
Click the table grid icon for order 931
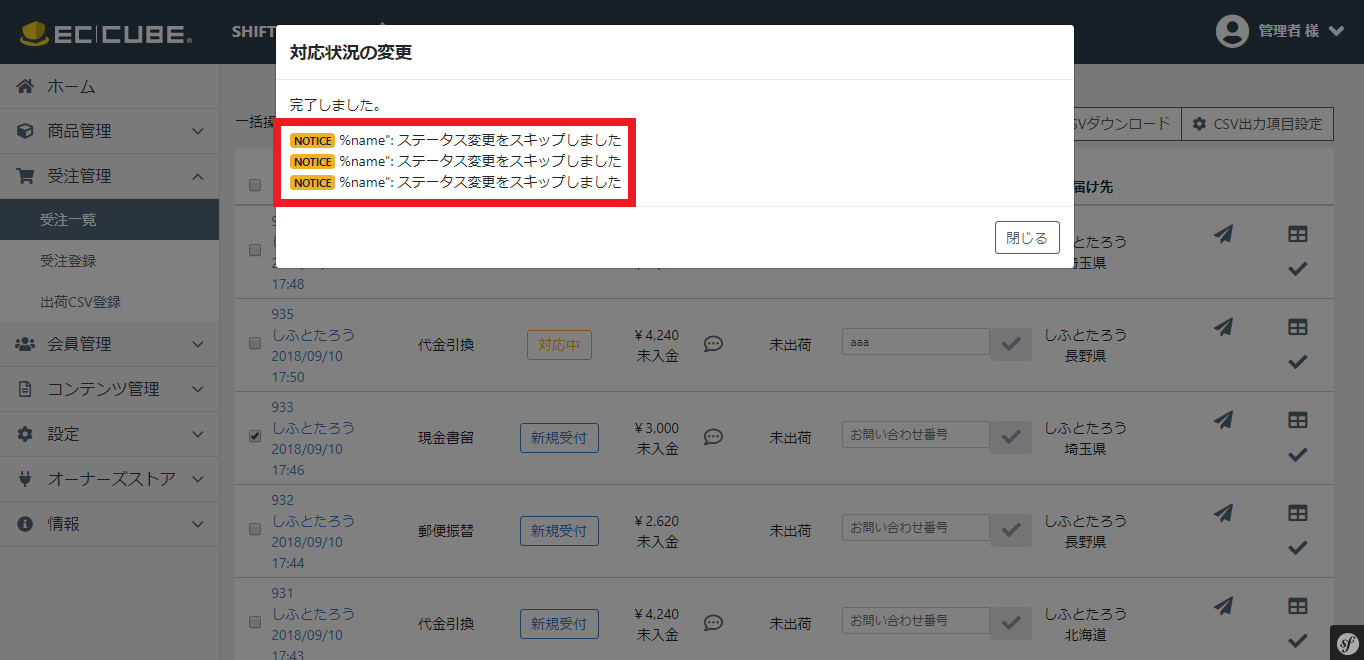[x=1297, y=606]
